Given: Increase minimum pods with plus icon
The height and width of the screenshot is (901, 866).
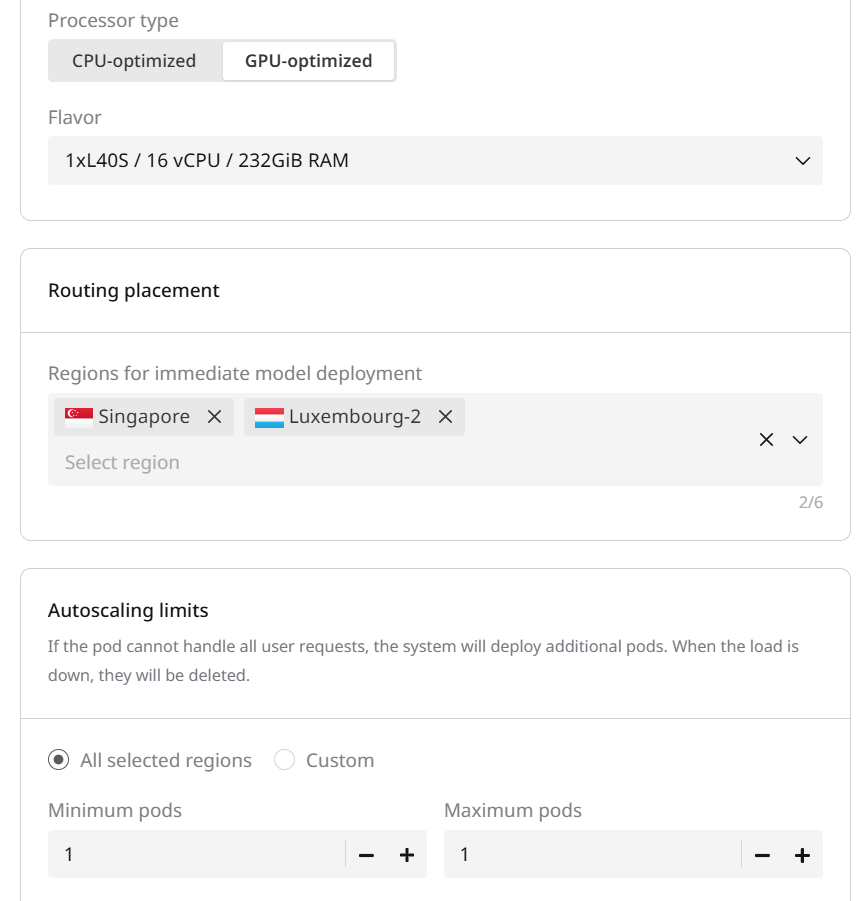Looking at the screenshot, I should coord(407,855).
